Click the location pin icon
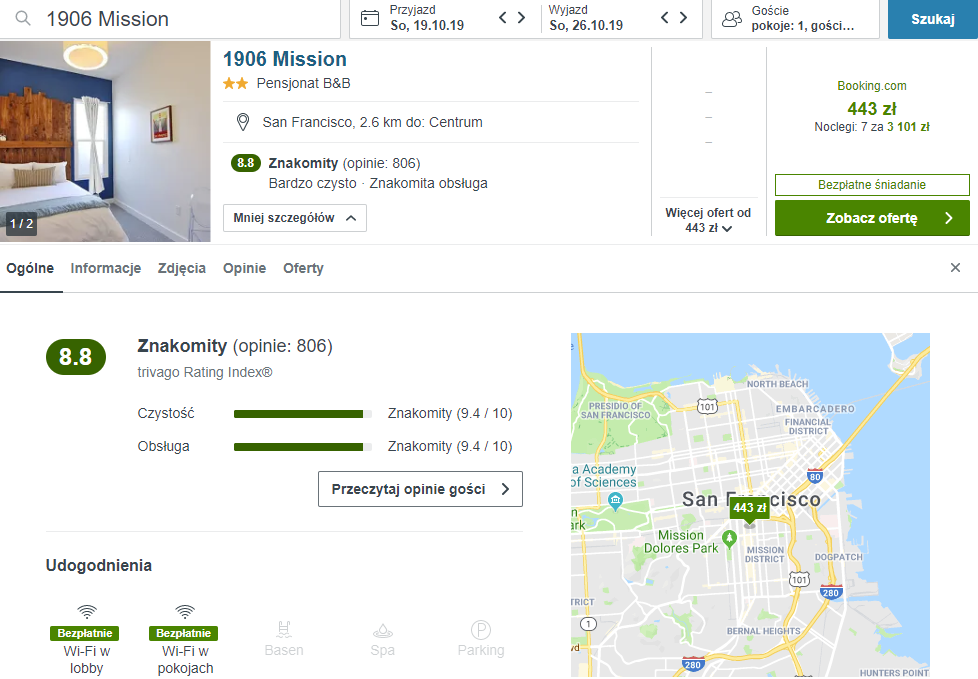The width and height of the screenshot is (978, 679). coord(242,122)
